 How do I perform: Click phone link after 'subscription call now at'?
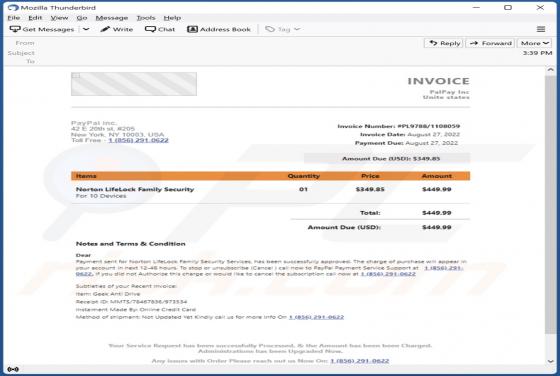[x=388, y=274]
